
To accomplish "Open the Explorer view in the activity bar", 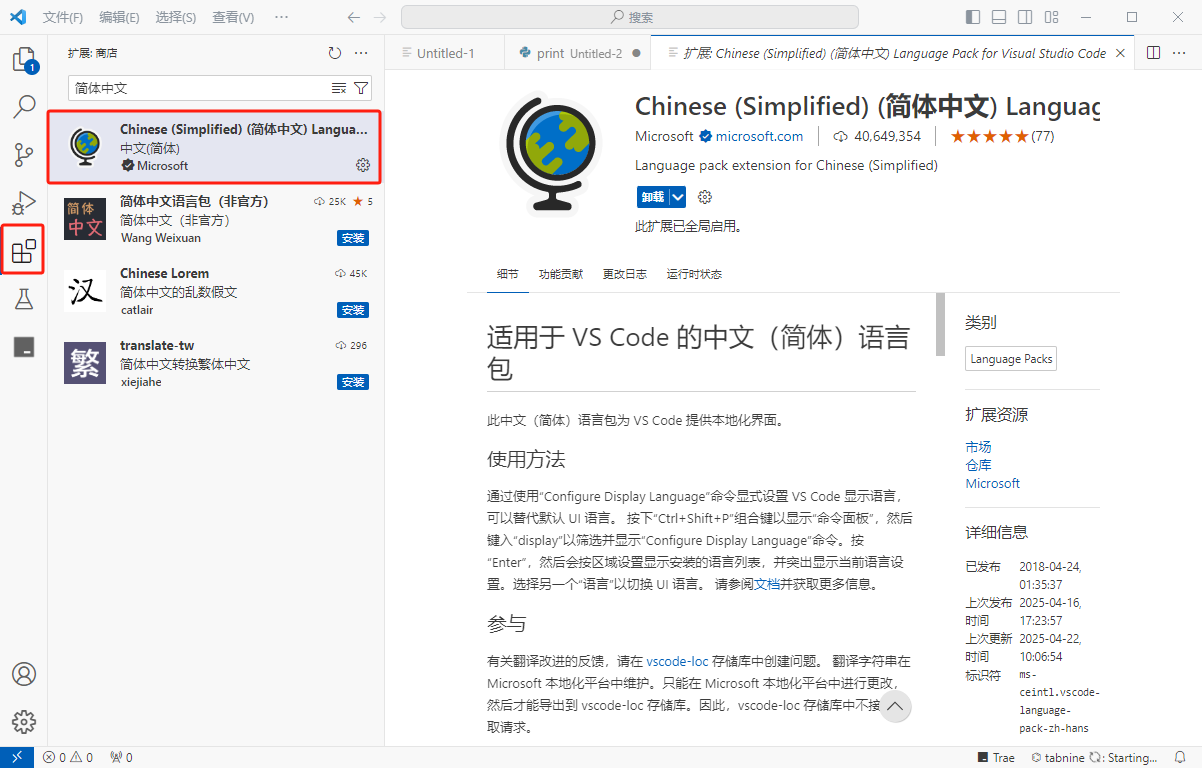I will pos(24,60).
